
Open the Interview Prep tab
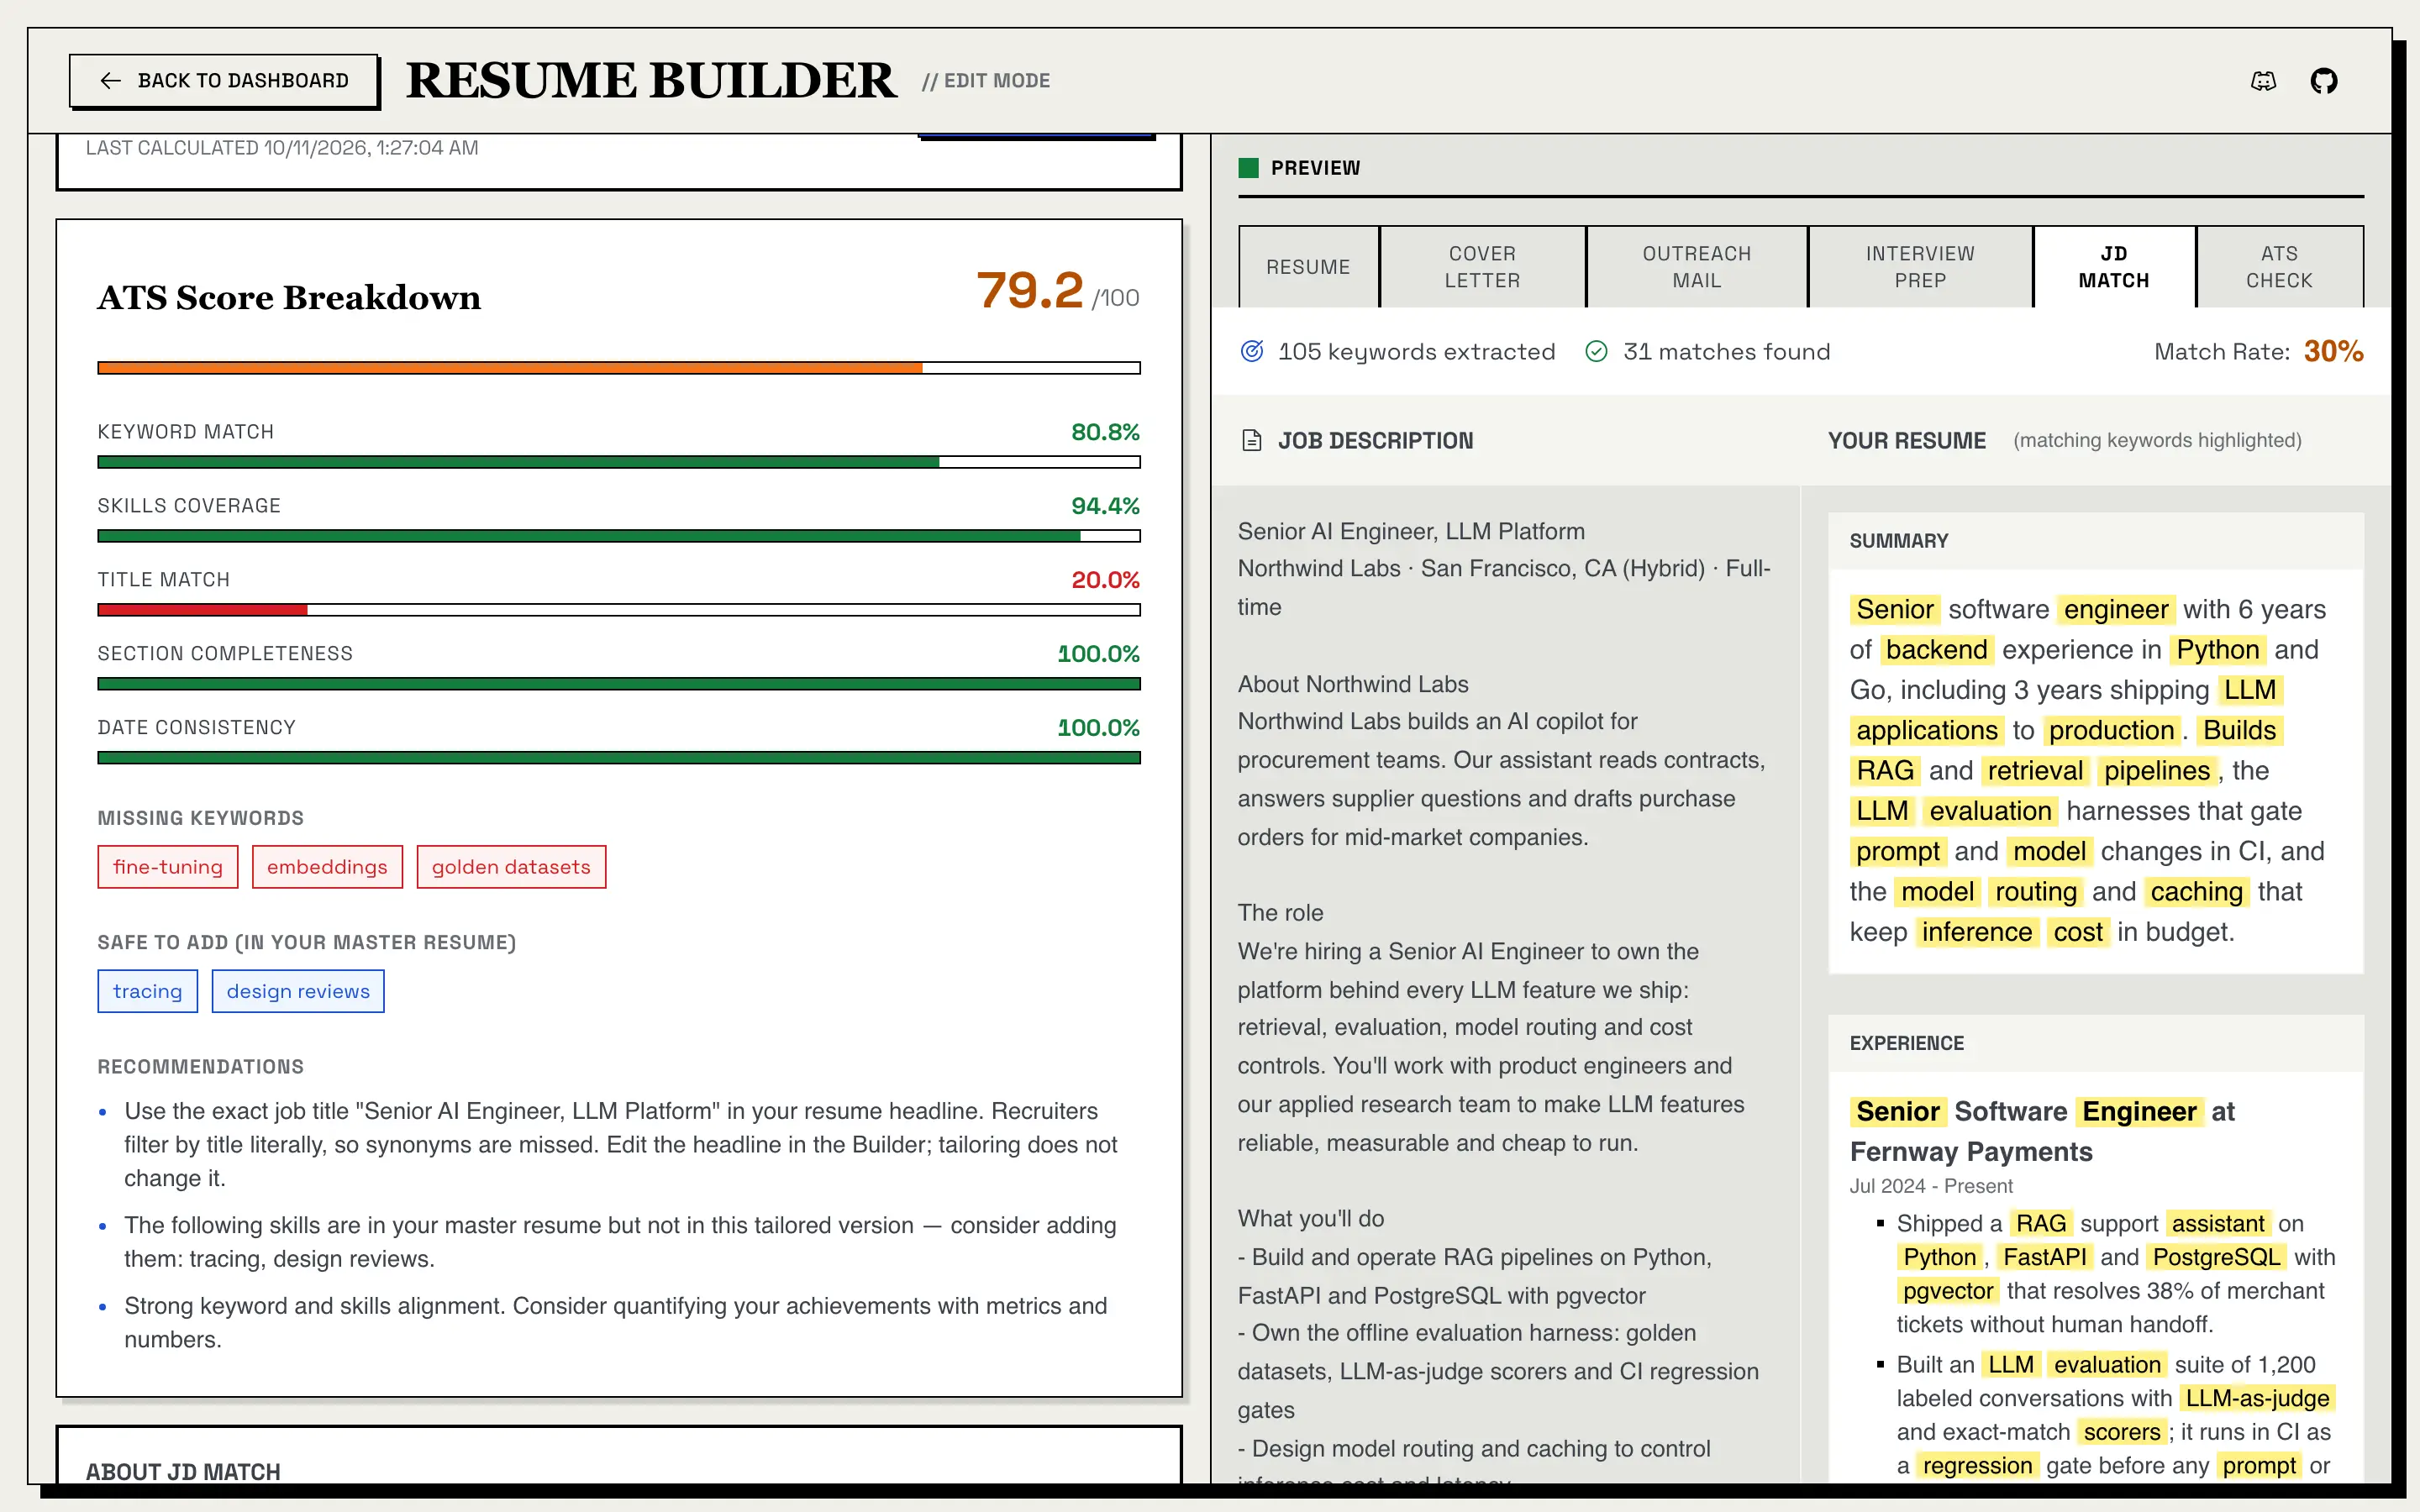[1920, 267]
